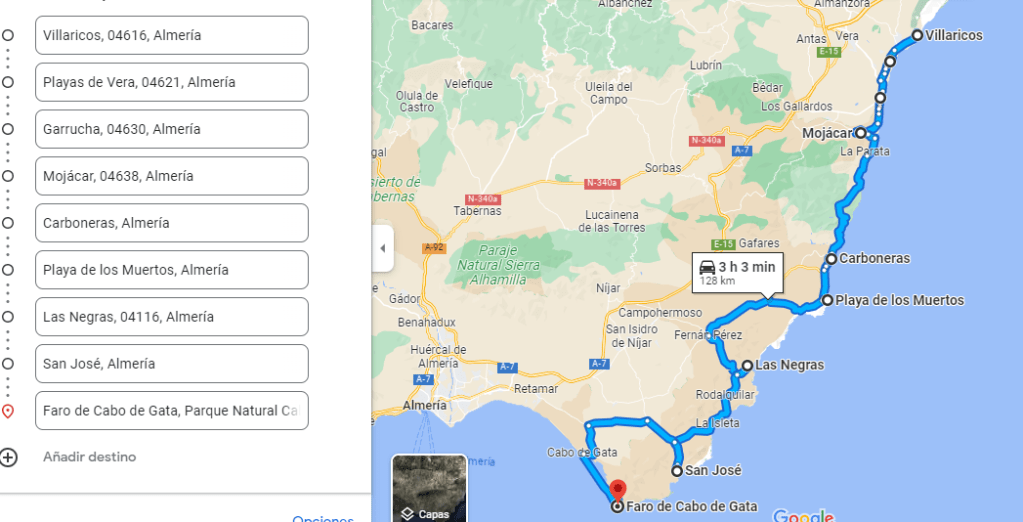The height and width of the screenshot is (522, 1023).
Task: Collapse the side panel with arrow
Action: pos(383,248)
